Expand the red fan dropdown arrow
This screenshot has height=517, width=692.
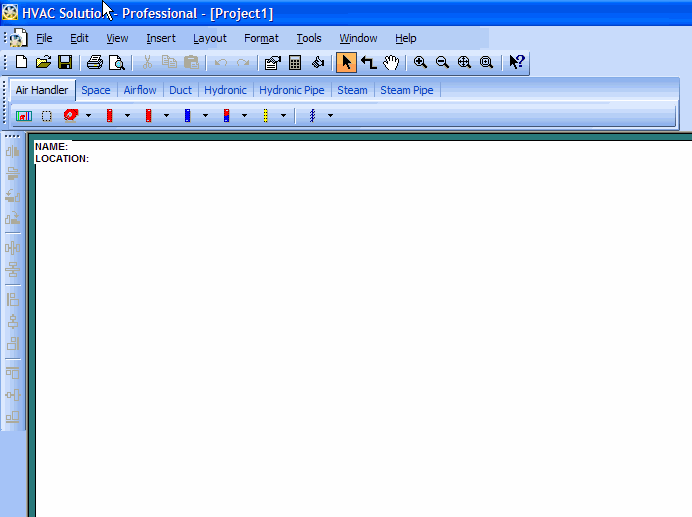click(88, 116)
